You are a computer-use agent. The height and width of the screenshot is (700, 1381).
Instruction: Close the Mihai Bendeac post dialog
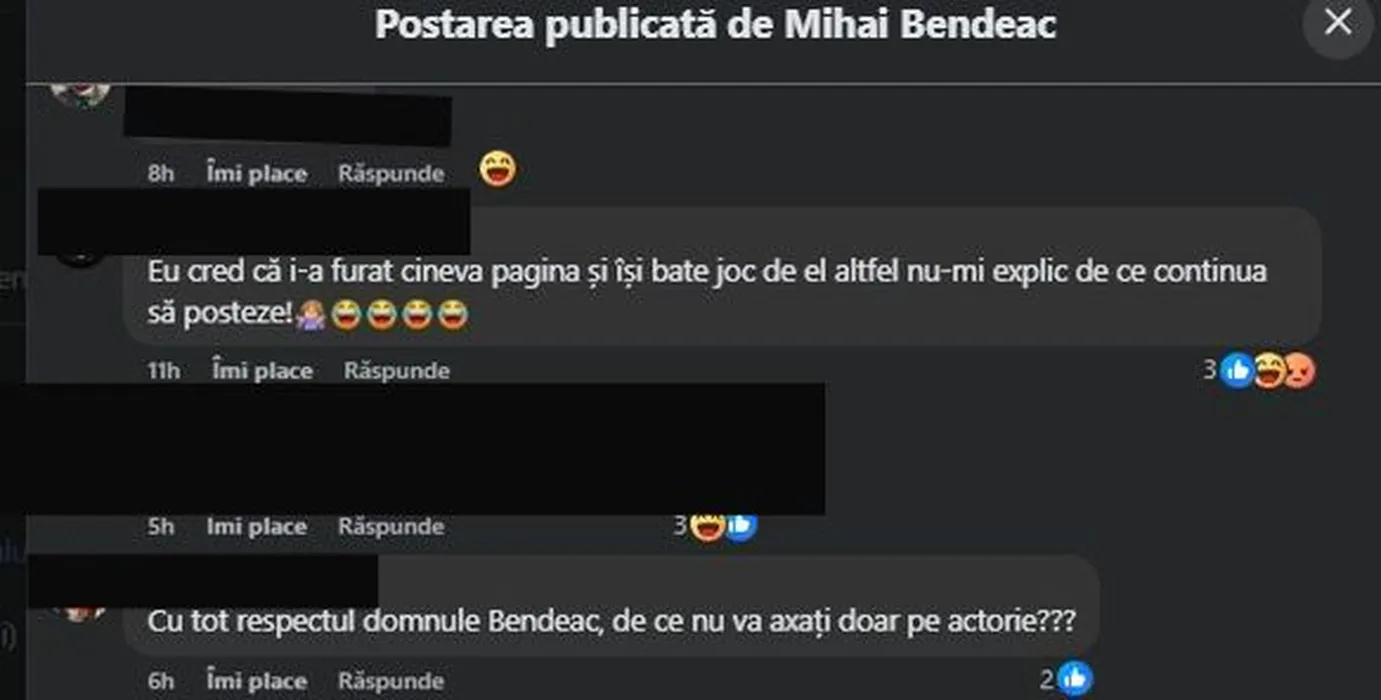[1338, 23]
